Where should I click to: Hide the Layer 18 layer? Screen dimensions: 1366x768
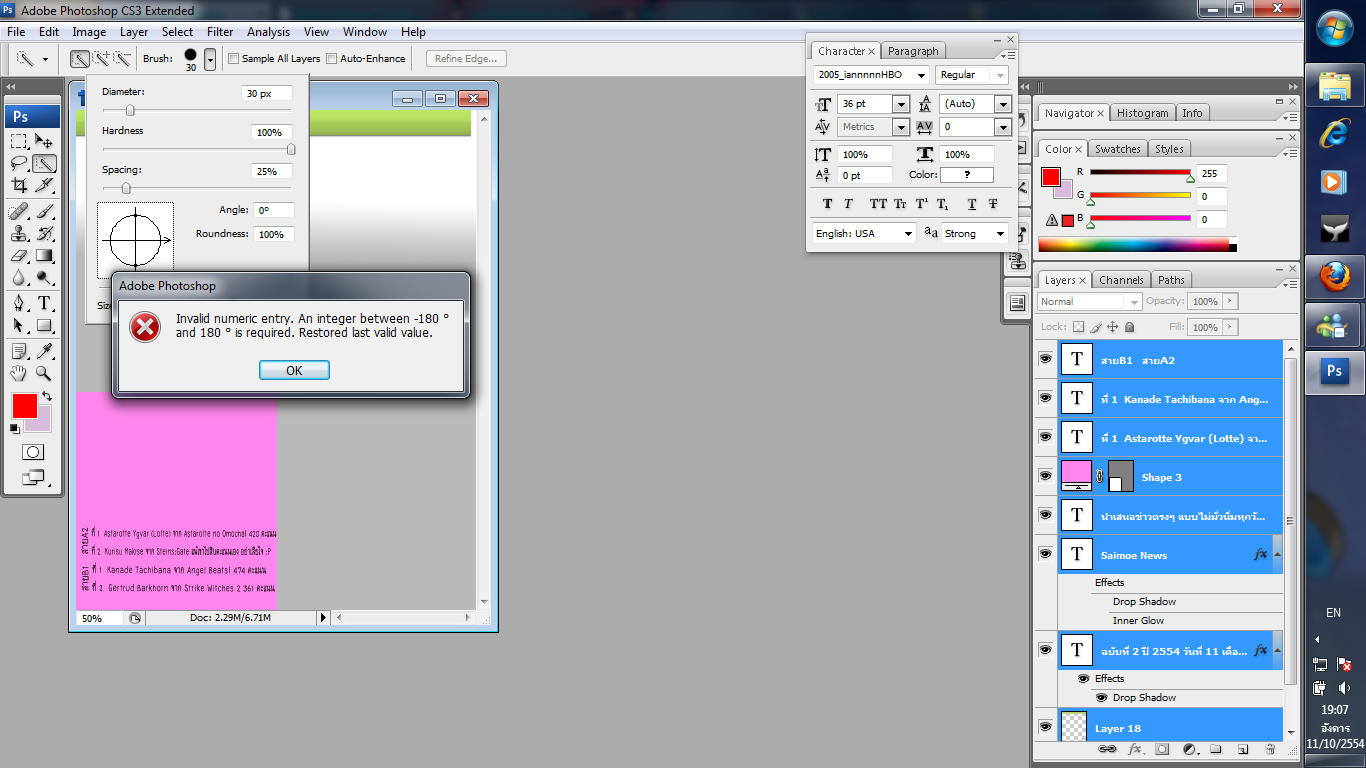pyautogui.click(x=1045, y=727)
